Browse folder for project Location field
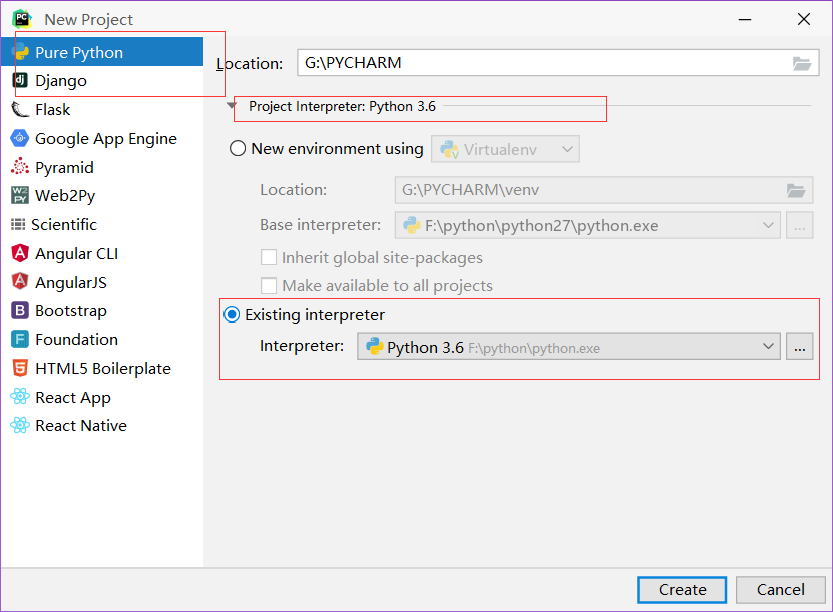Screen dimensions: 833x612 802,63
